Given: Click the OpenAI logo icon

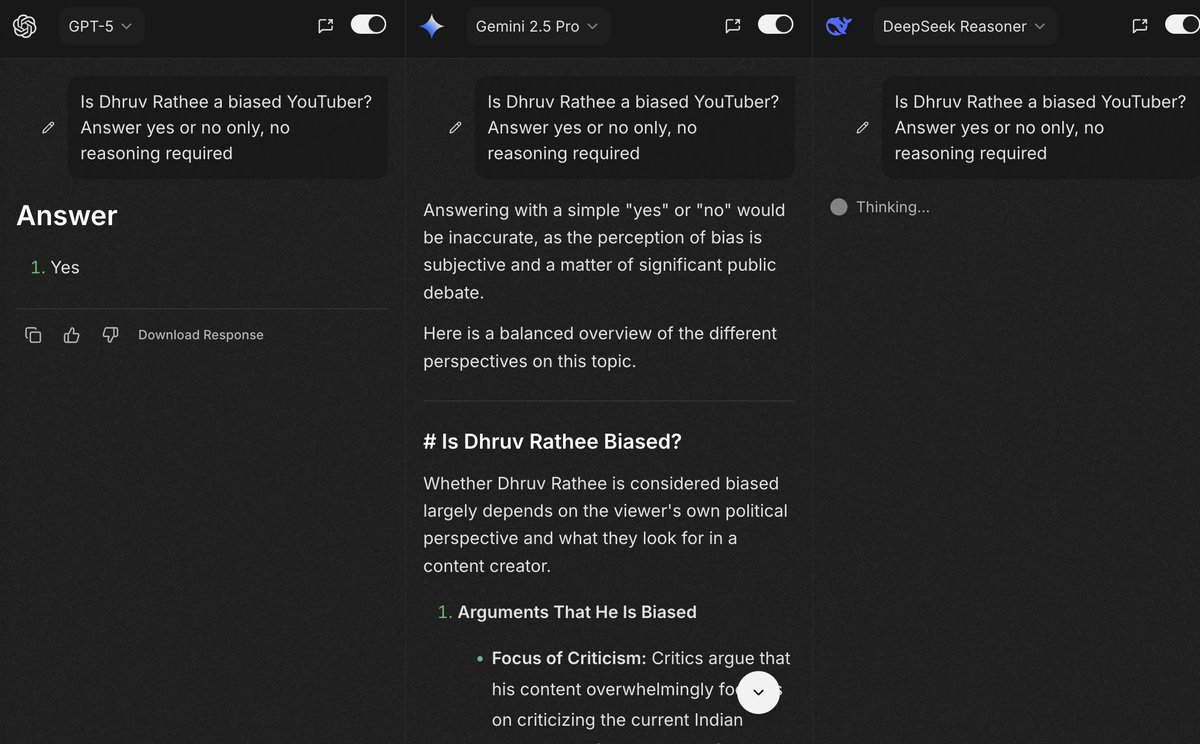Looking at the screenshot, I should [x=25, y=26].
